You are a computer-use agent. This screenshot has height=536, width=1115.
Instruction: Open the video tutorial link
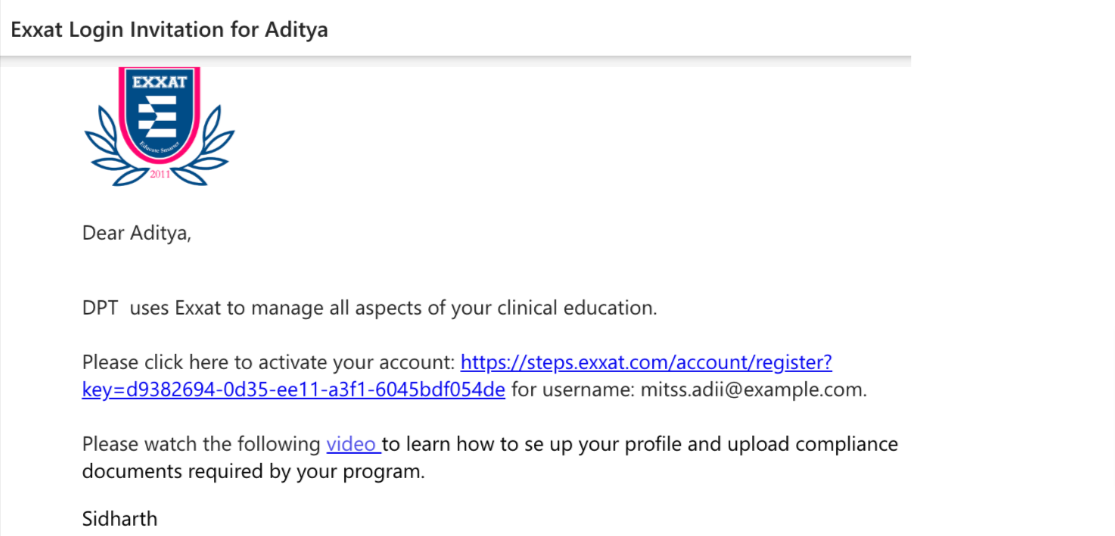(351, 444)
